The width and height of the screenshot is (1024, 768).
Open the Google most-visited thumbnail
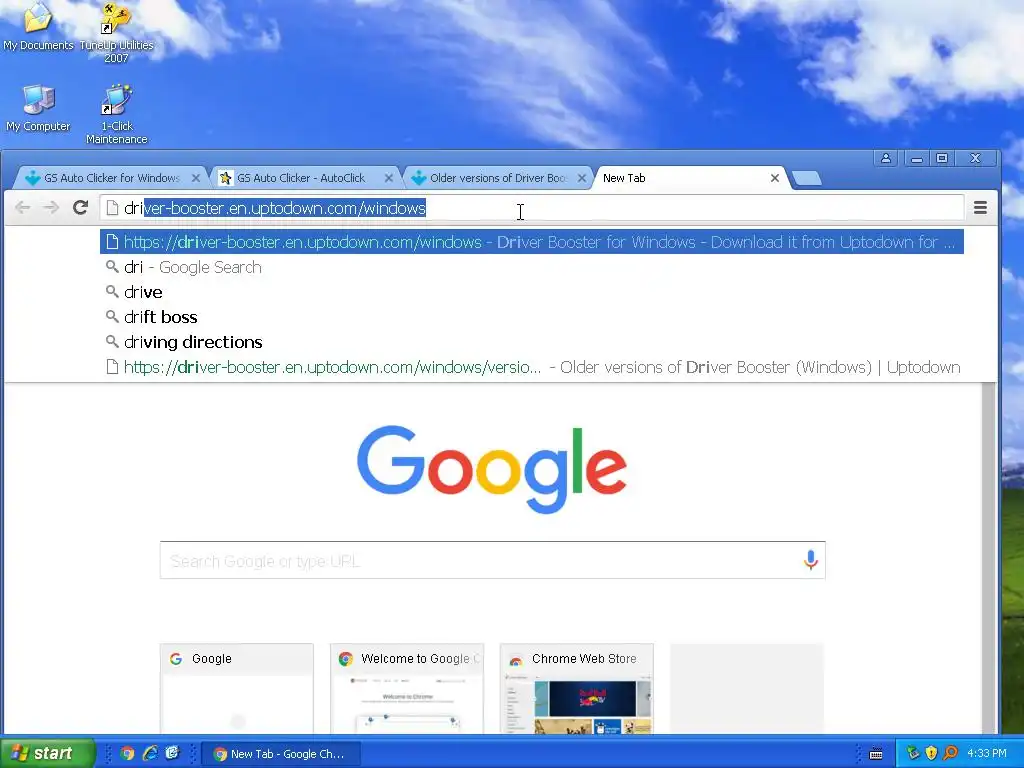pyautogui.click(x=236, y=689)
